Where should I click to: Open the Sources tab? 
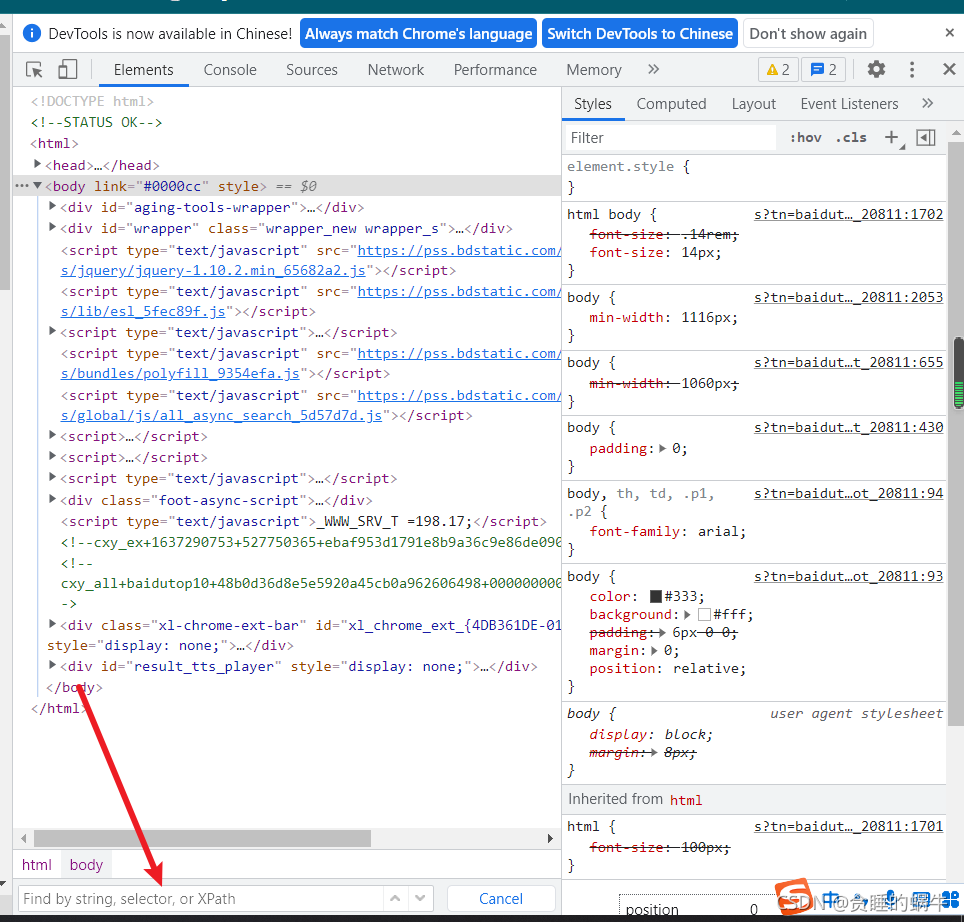point(312,69)
